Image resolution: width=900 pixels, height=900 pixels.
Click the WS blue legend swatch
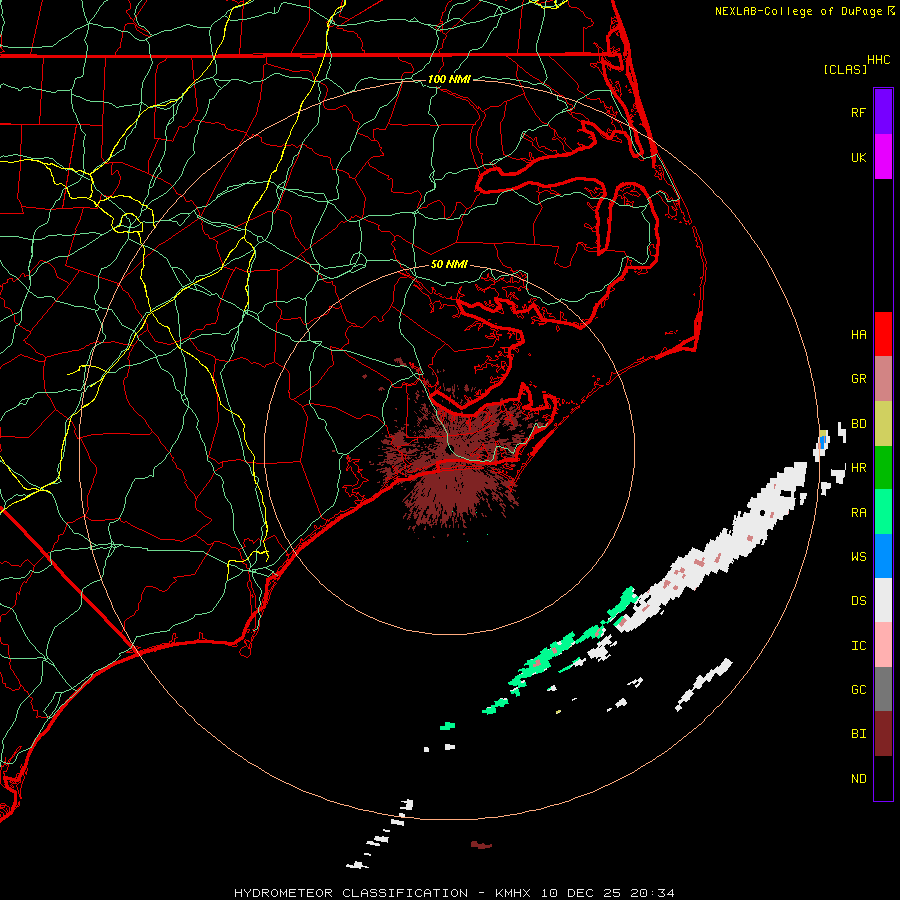click(x=883, y=556)
